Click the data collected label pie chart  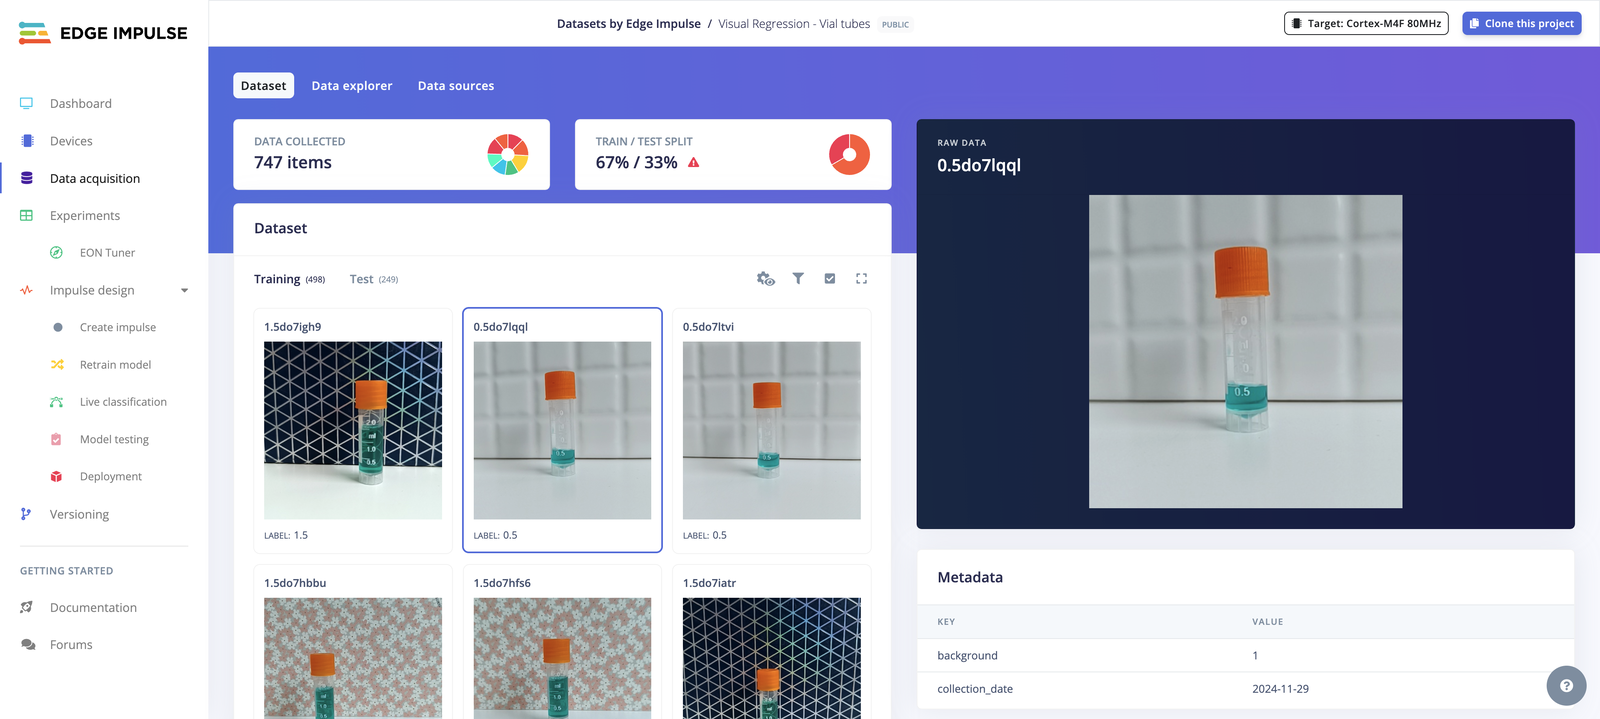point(508,155)
